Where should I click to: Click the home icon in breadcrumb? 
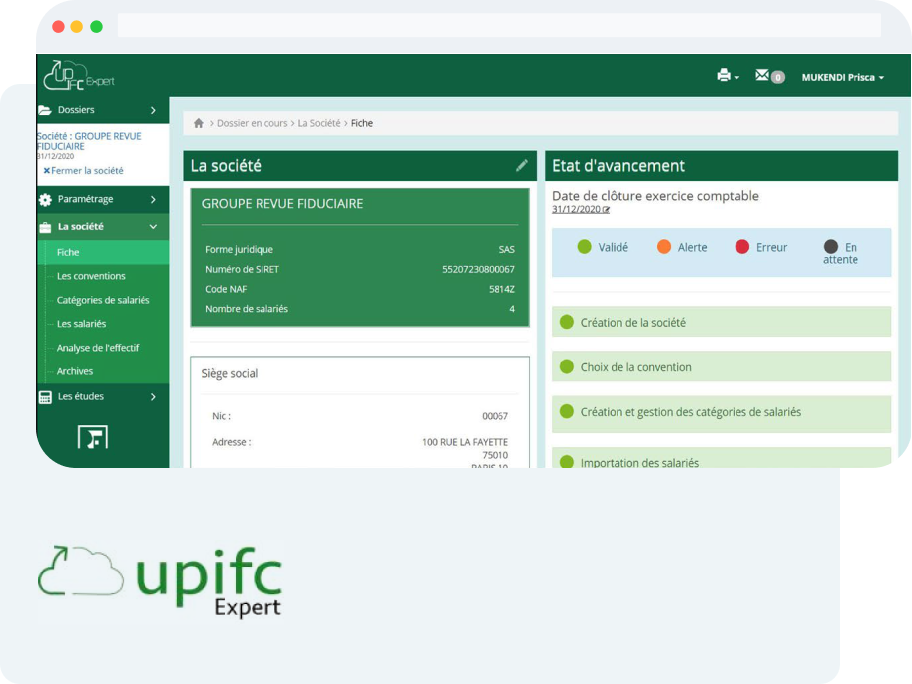pyautogui.click(x=199, y=123)
